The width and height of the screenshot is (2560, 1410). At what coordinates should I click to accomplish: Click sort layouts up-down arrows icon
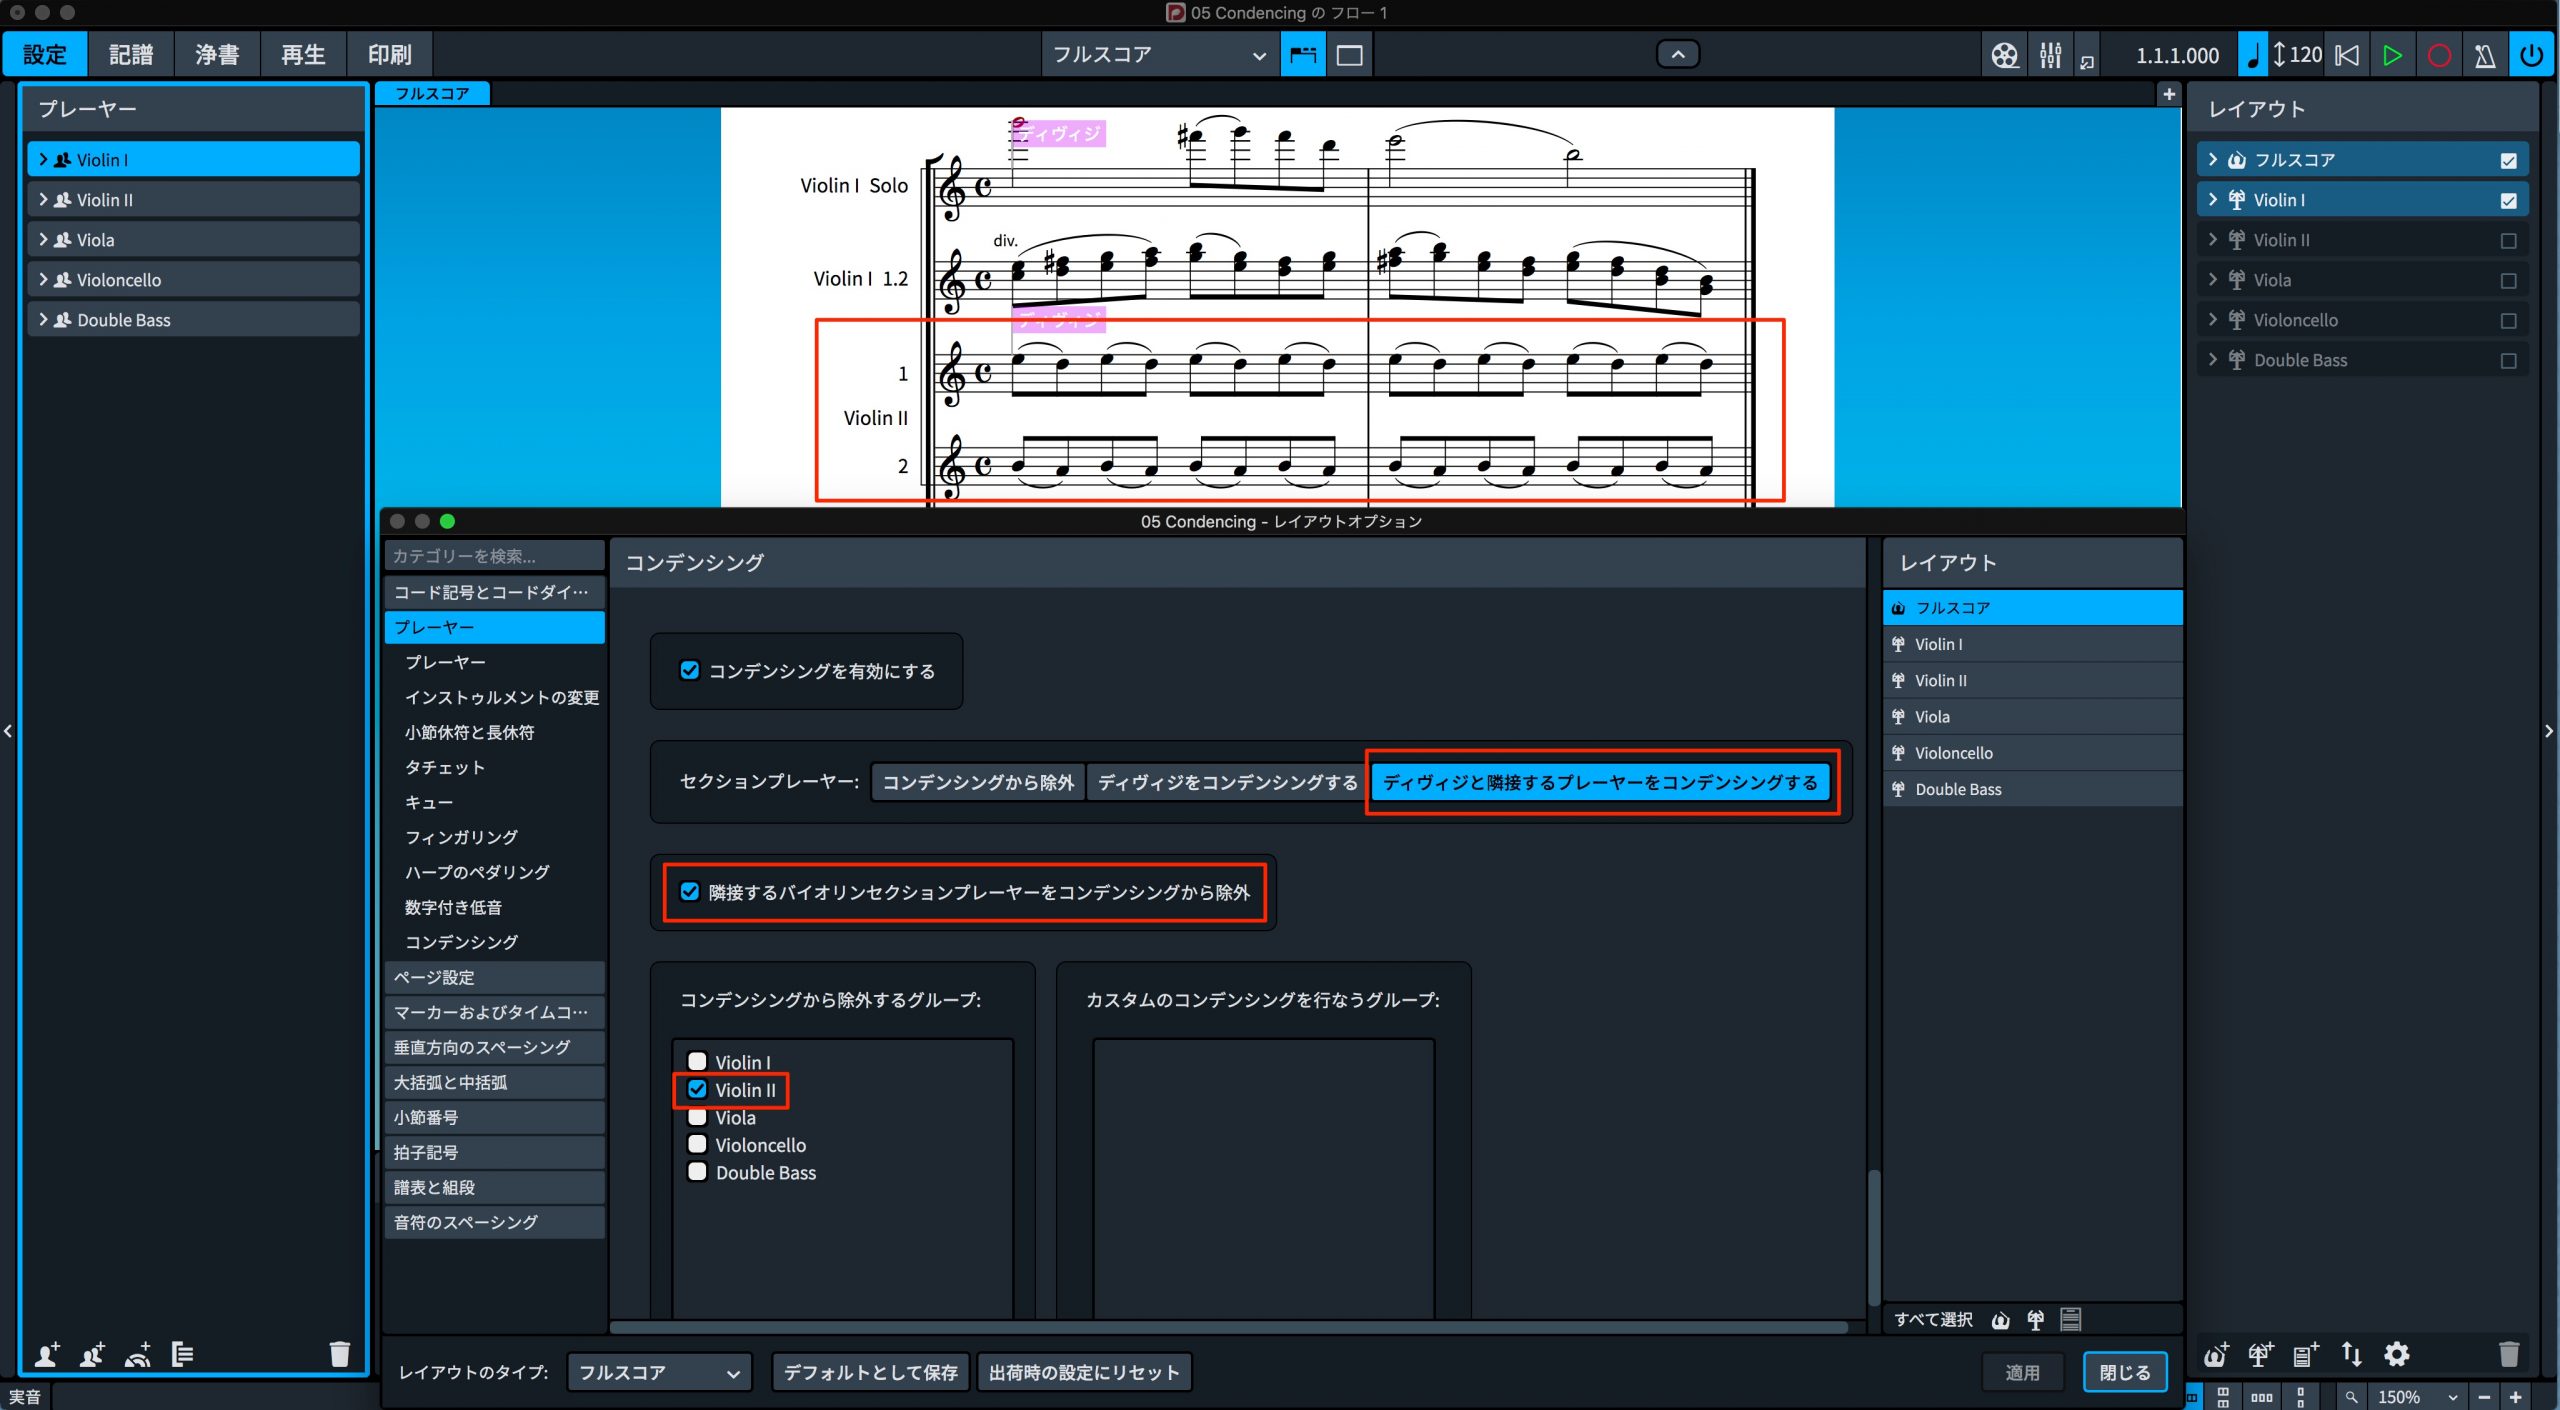(2352, 1354)
